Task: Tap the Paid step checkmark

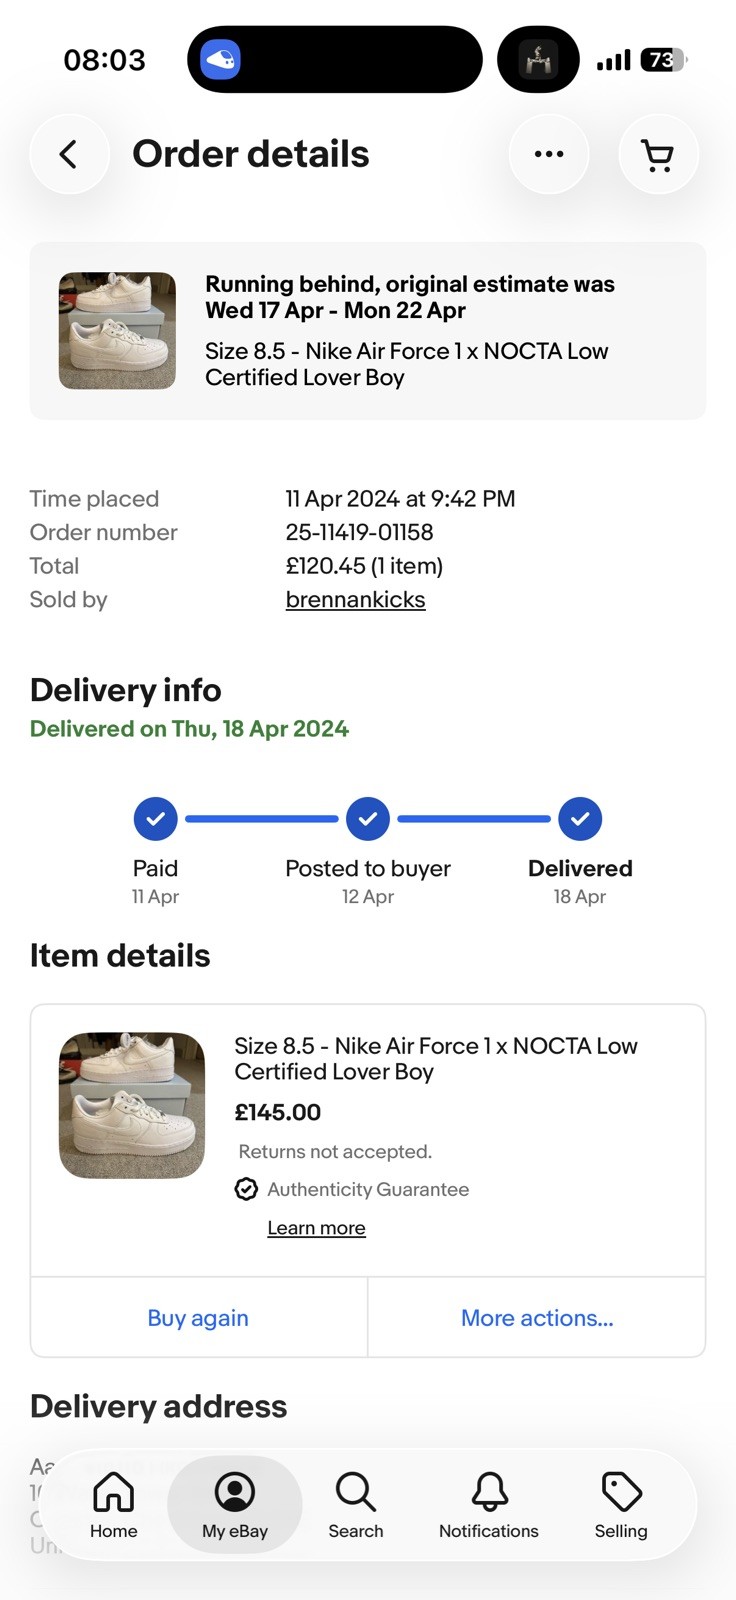Action: (155, 819)
